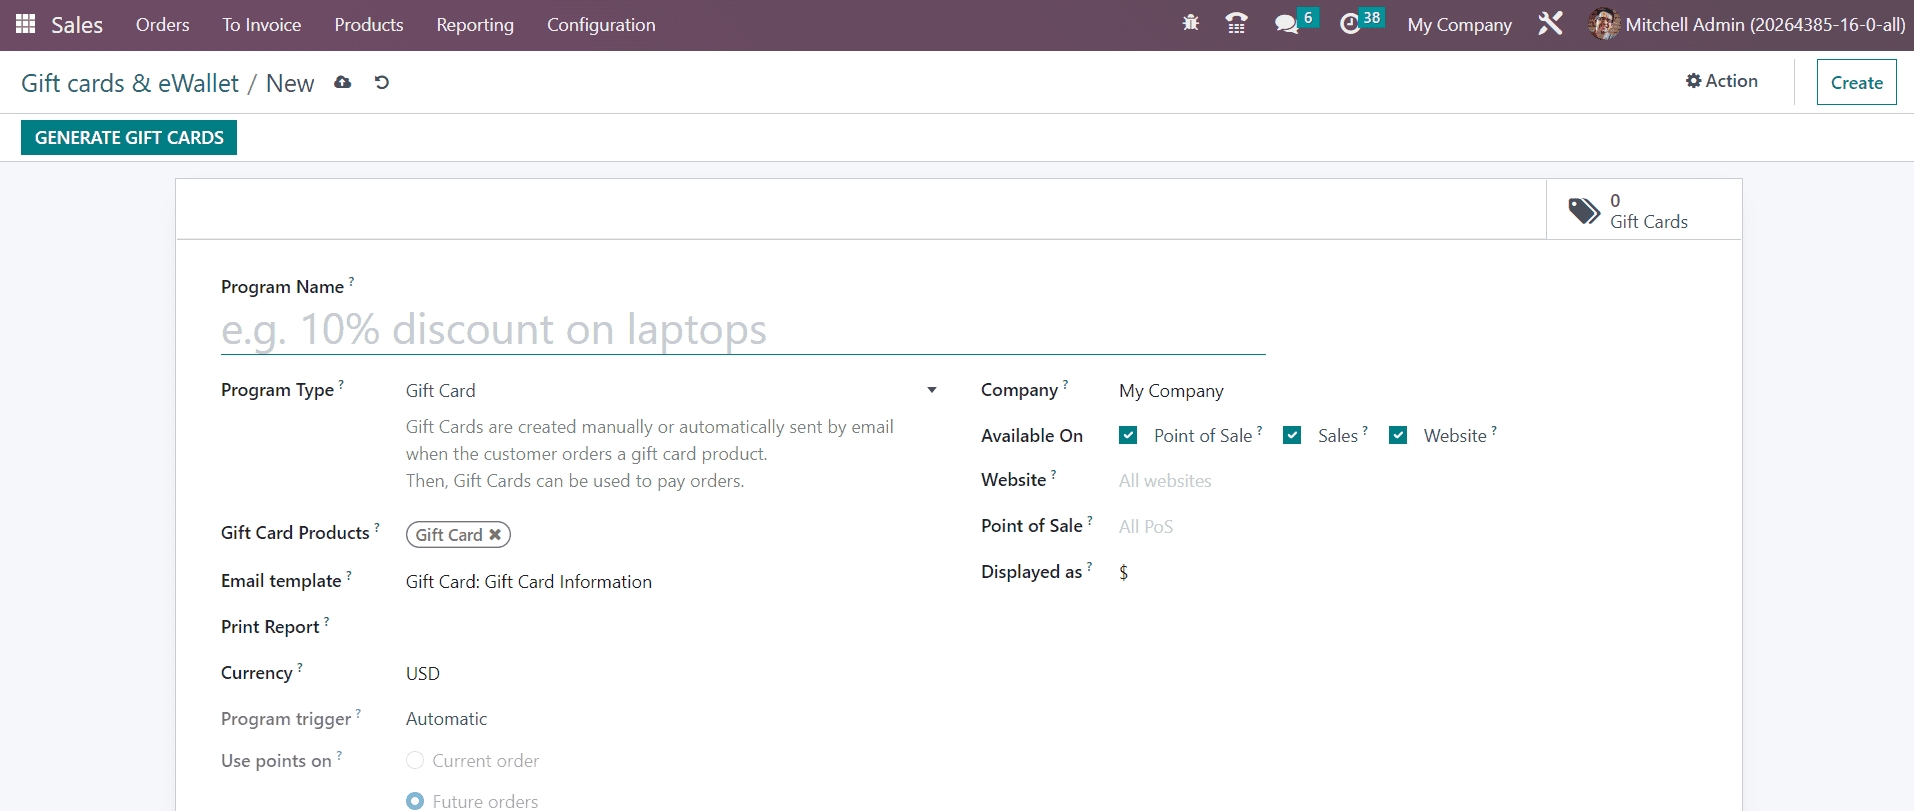
Task: Click the debug bug icon
Action: [1190, 23]
